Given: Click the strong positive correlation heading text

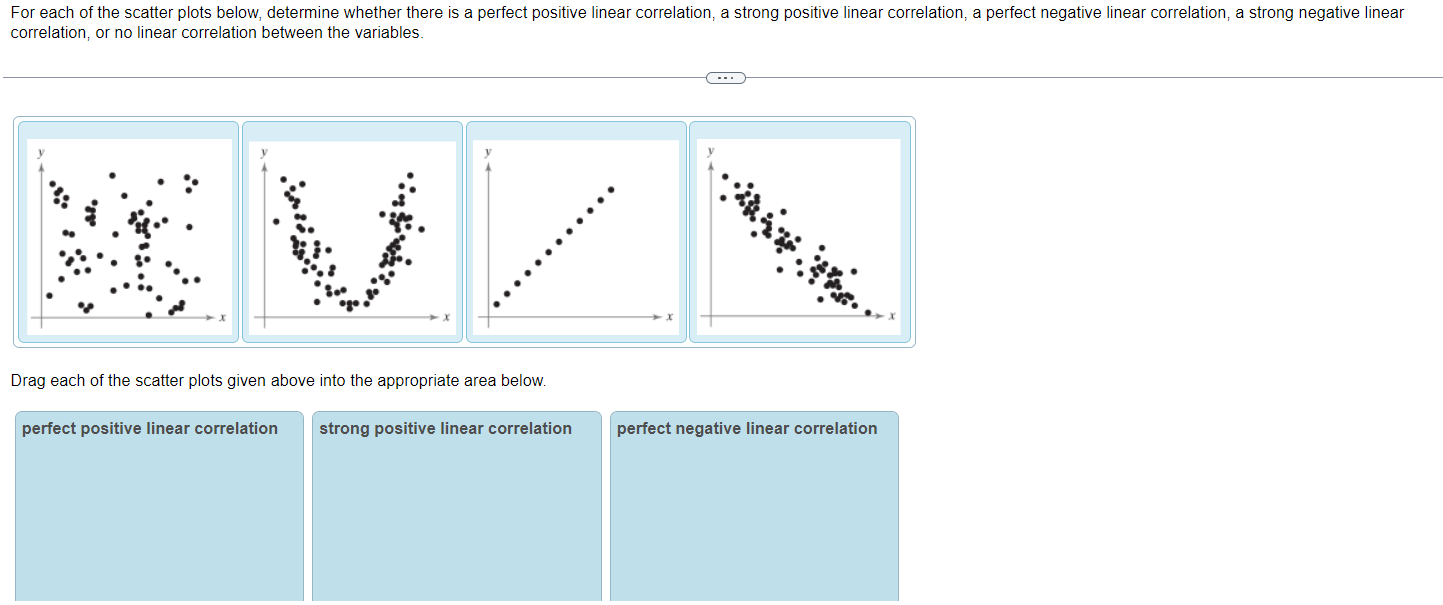Looking at the screenshot, I should click(444, 428).
